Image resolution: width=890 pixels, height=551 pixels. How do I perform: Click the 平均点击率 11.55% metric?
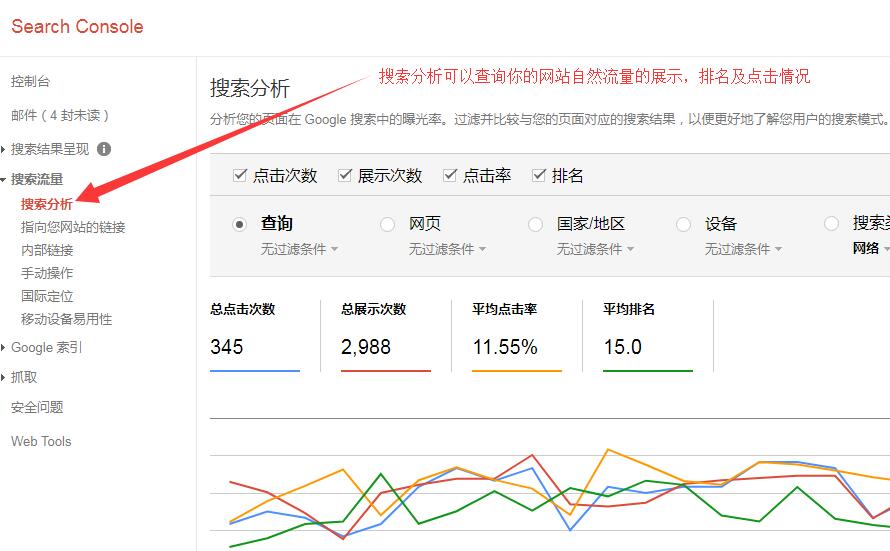pos(517,336)
